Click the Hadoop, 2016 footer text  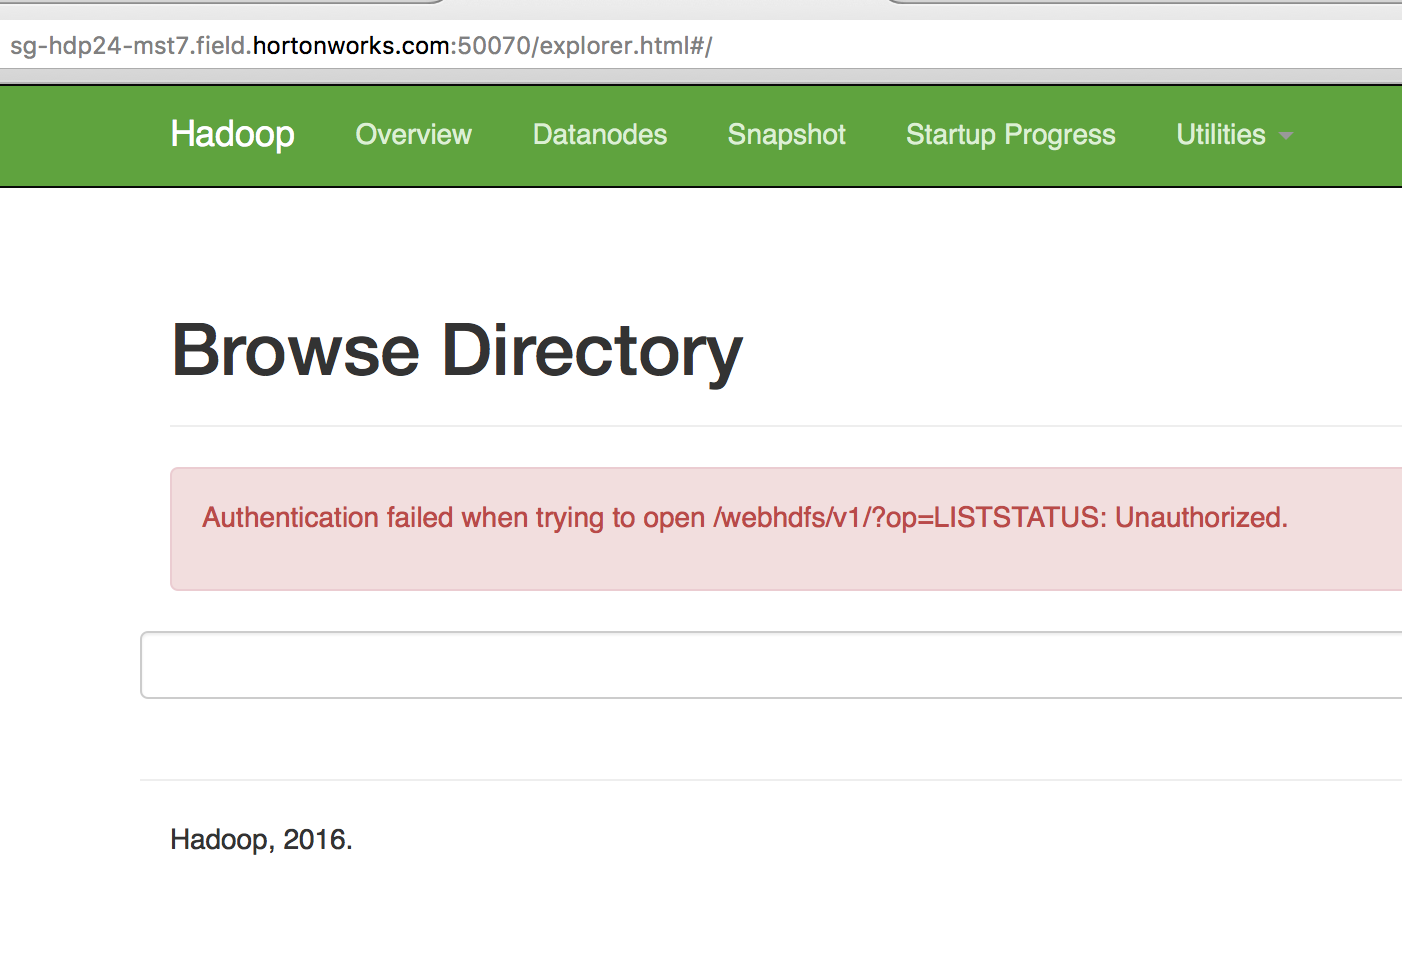click(261, 839)
